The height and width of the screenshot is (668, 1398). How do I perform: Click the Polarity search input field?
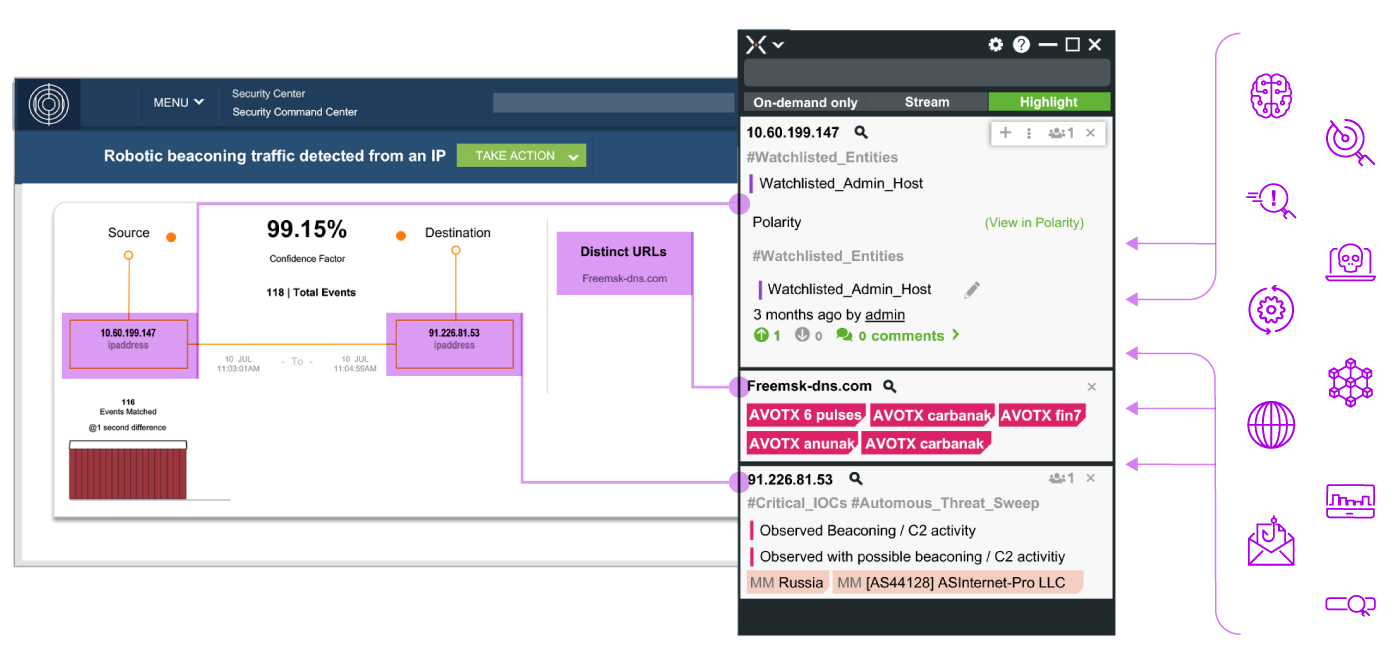pyautogui.click(x=926, y=73)
